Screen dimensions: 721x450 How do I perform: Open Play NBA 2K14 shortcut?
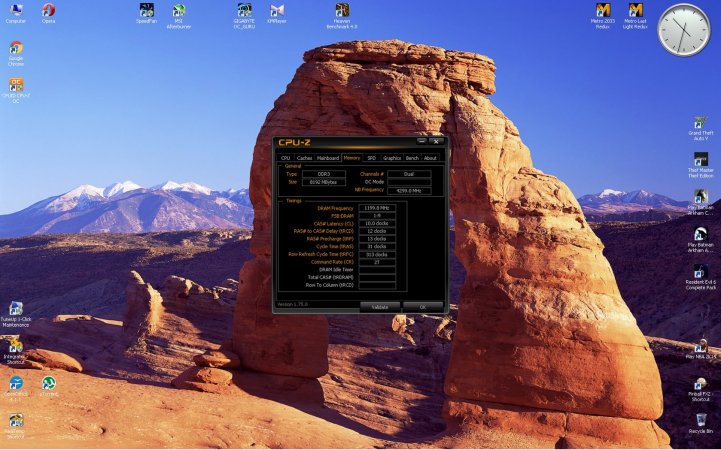(701, 349)
